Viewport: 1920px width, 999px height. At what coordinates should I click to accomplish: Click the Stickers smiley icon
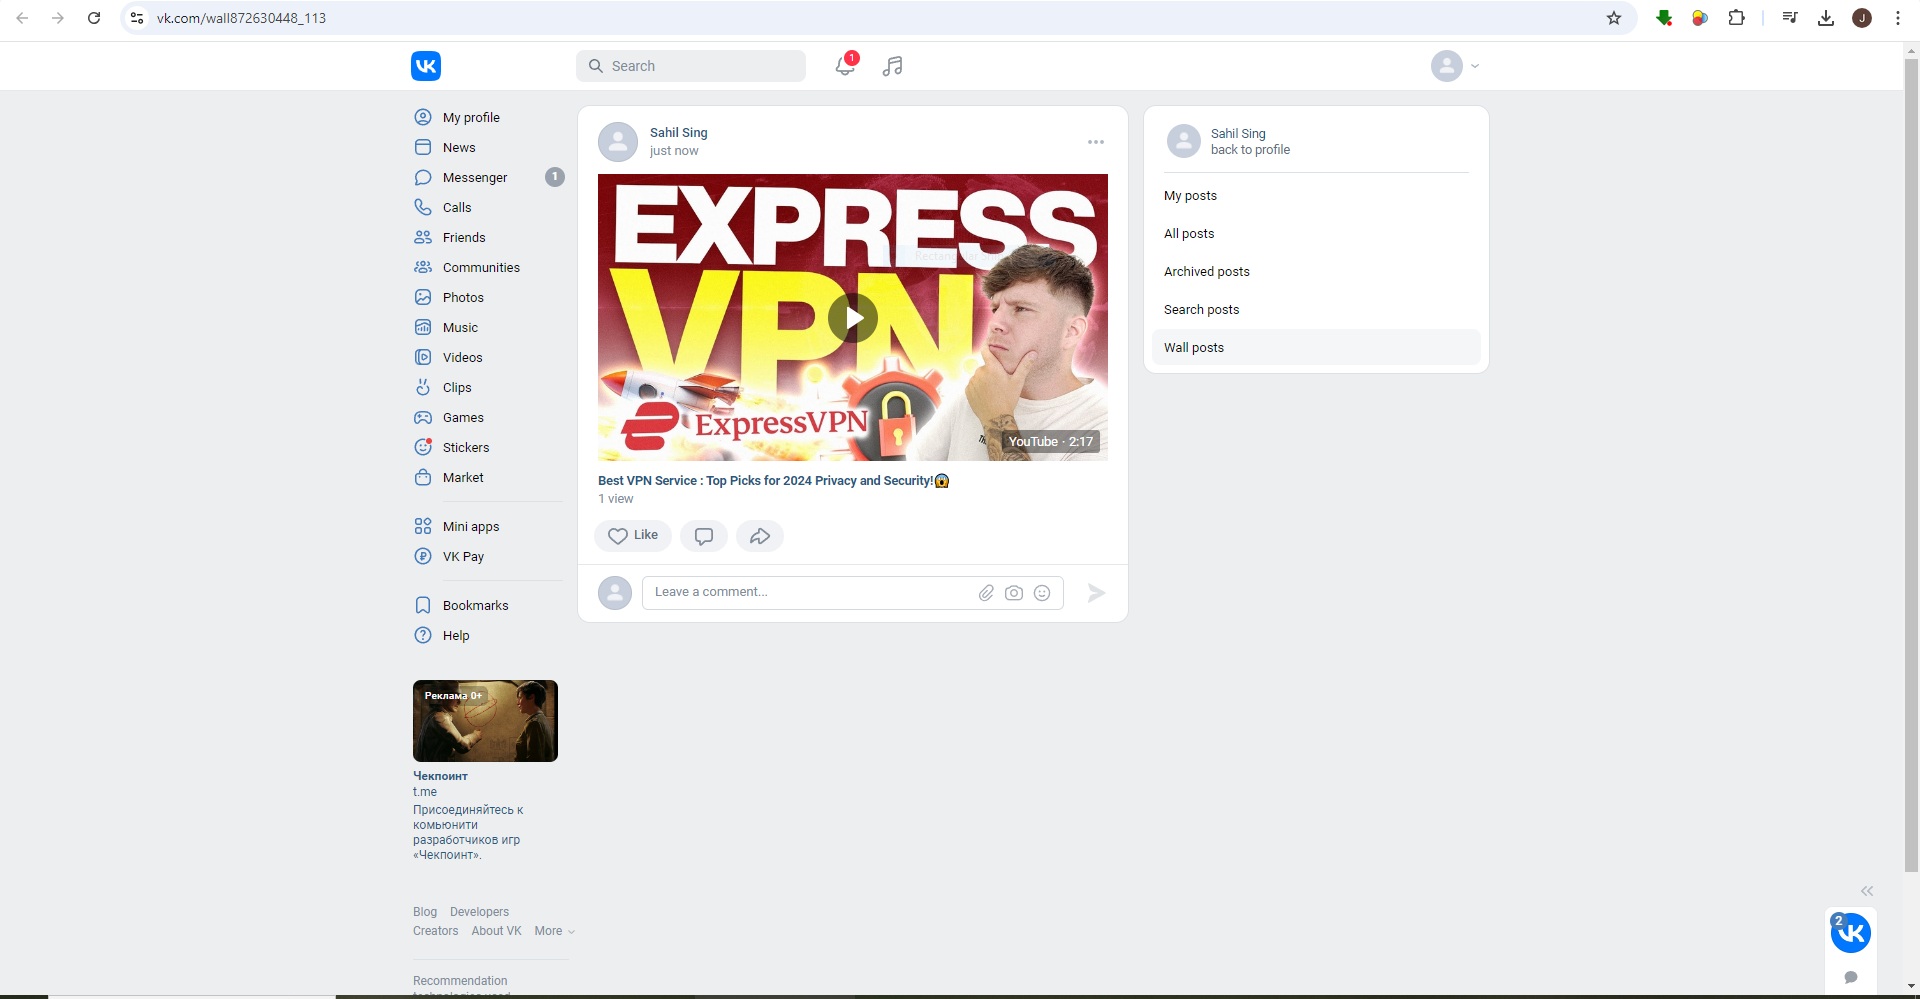[423, 447]
